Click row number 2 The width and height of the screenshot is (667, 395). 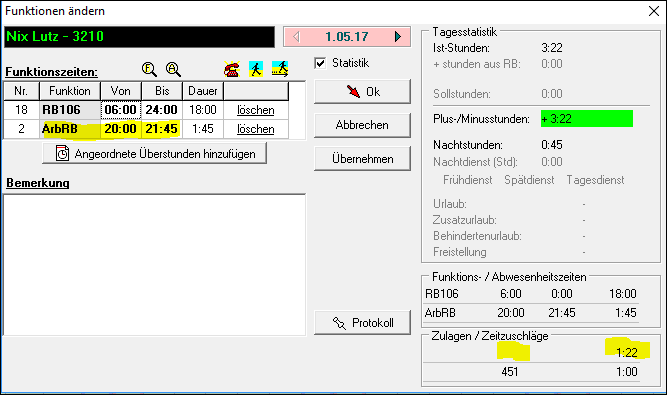pos(21,129)
